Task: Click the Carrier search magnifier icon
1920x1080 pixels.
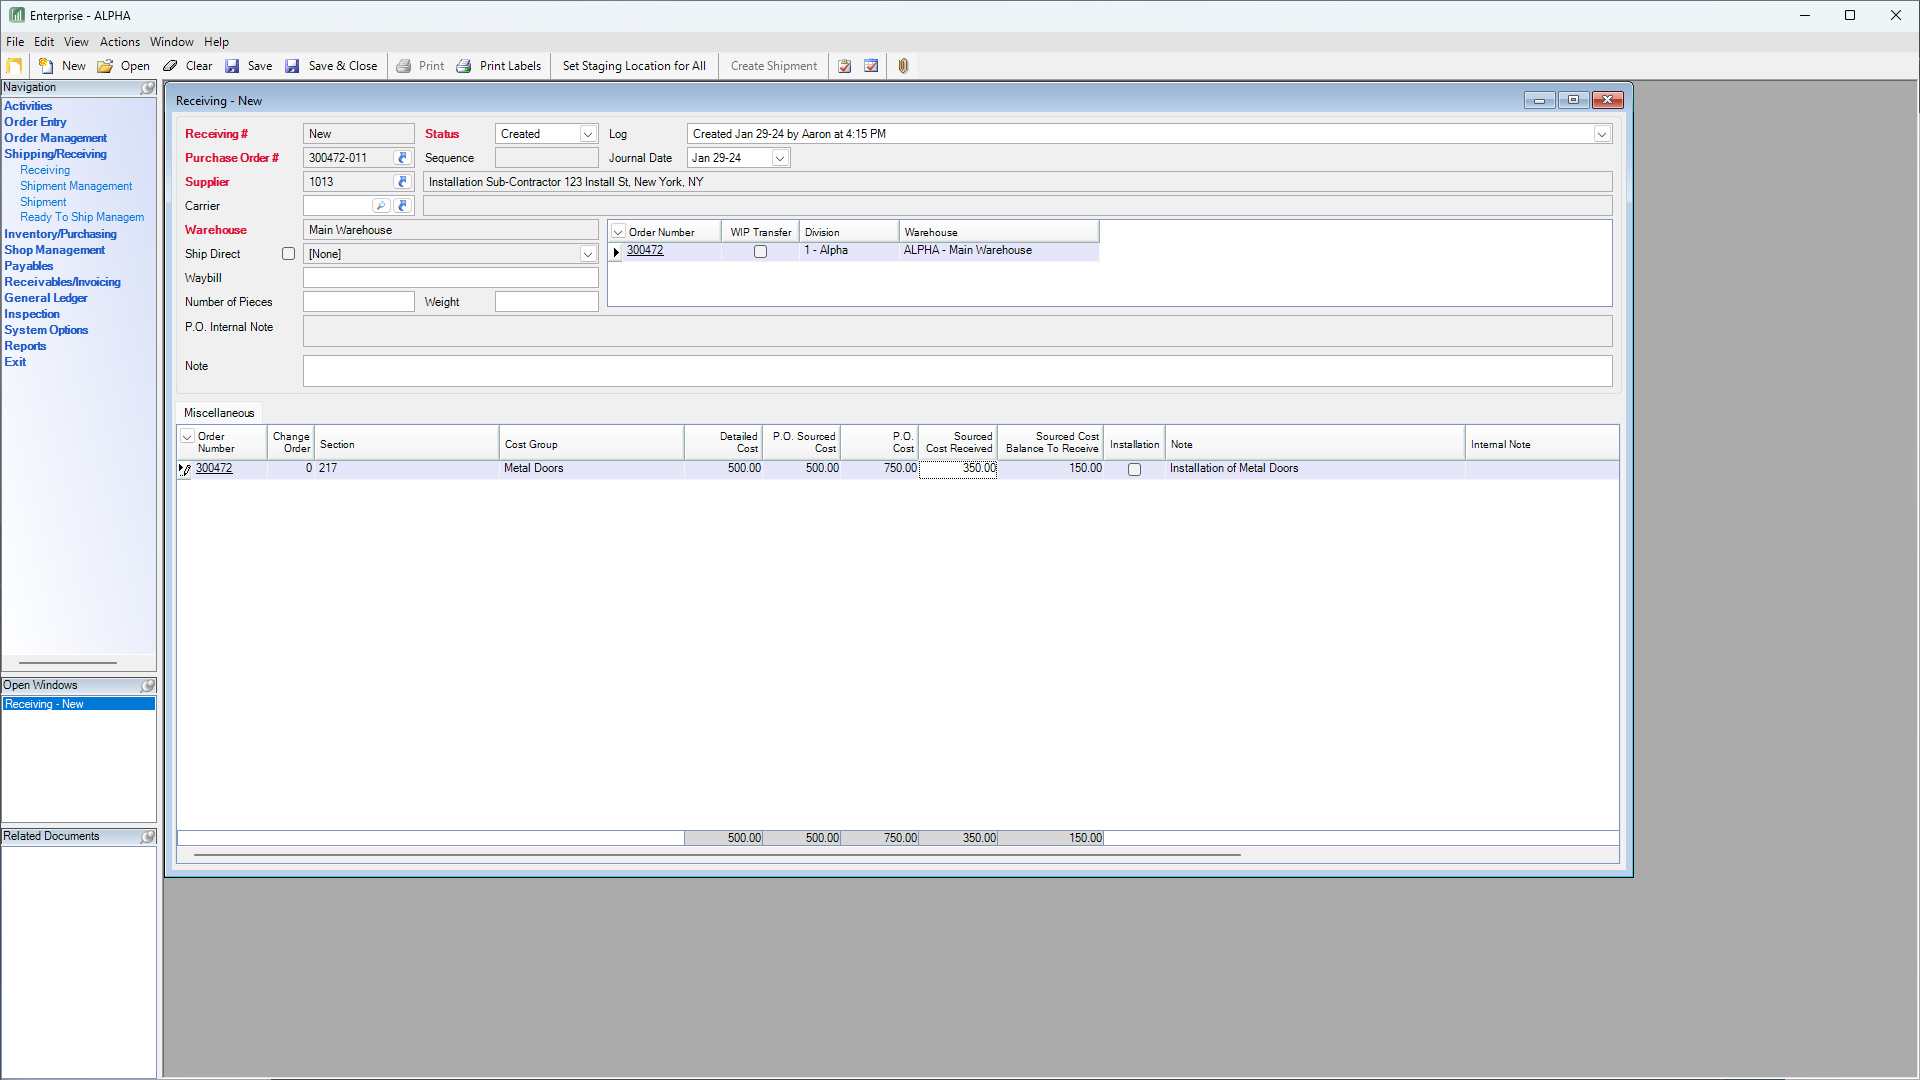Action: (381, 206)
